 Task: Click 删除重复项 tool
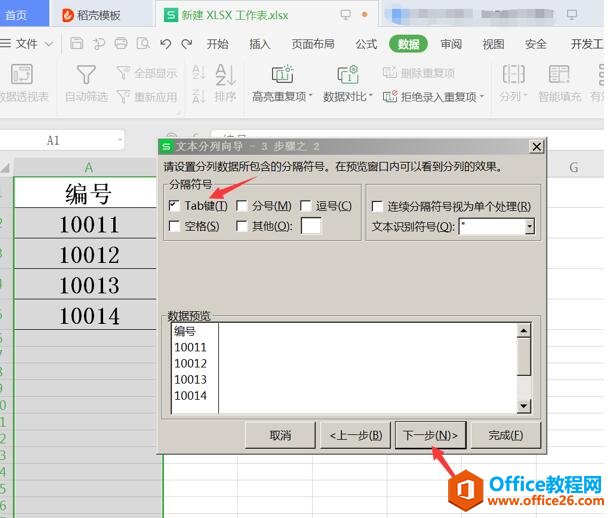(x=419, y=73)
